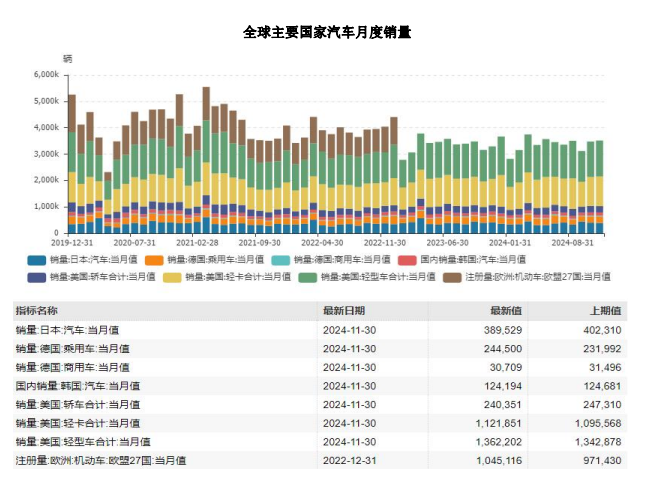The image size is (671, 479).
Task: Click the purple US sedan total legend swatch
Action: (x=36, y=277)
